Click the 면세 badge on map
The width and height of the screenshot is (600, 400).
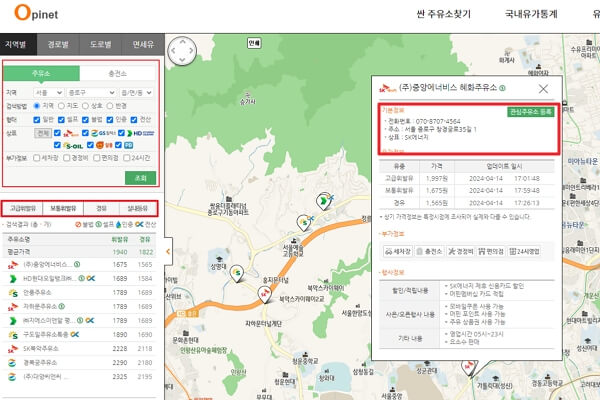[254, 43]
